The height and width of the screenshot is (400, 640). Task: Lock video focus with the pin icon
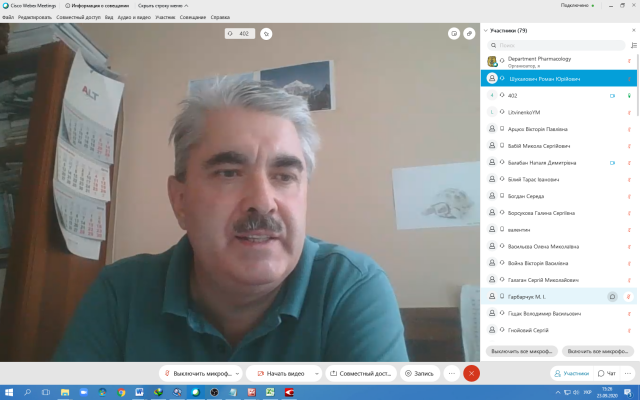pyautogui.click(x=266, y=34)
